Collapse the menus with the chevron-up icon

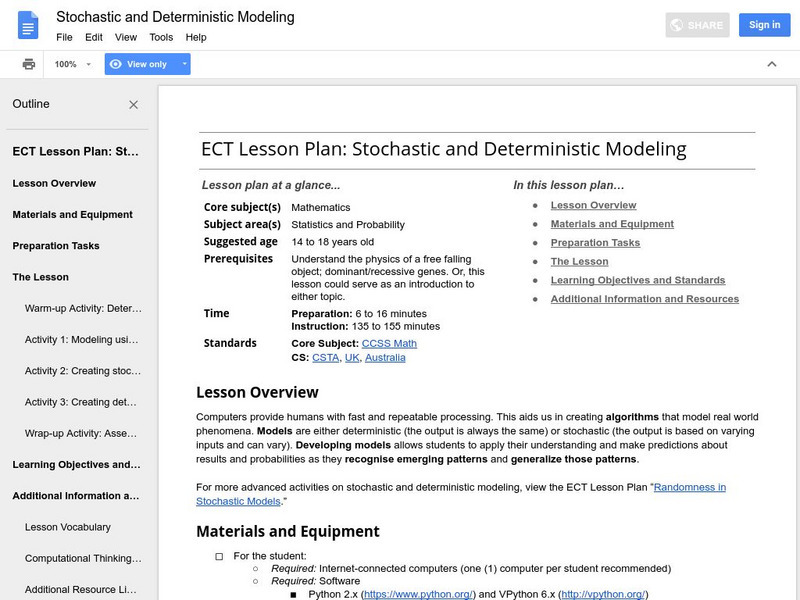click(771, 64)
